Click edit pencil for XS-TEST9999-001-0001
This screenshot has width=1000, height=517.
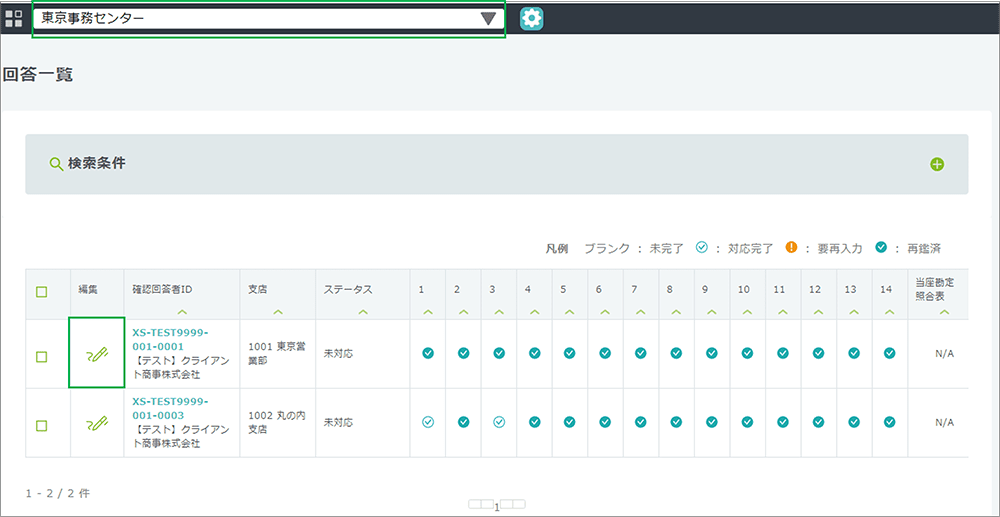coord(97,353)
